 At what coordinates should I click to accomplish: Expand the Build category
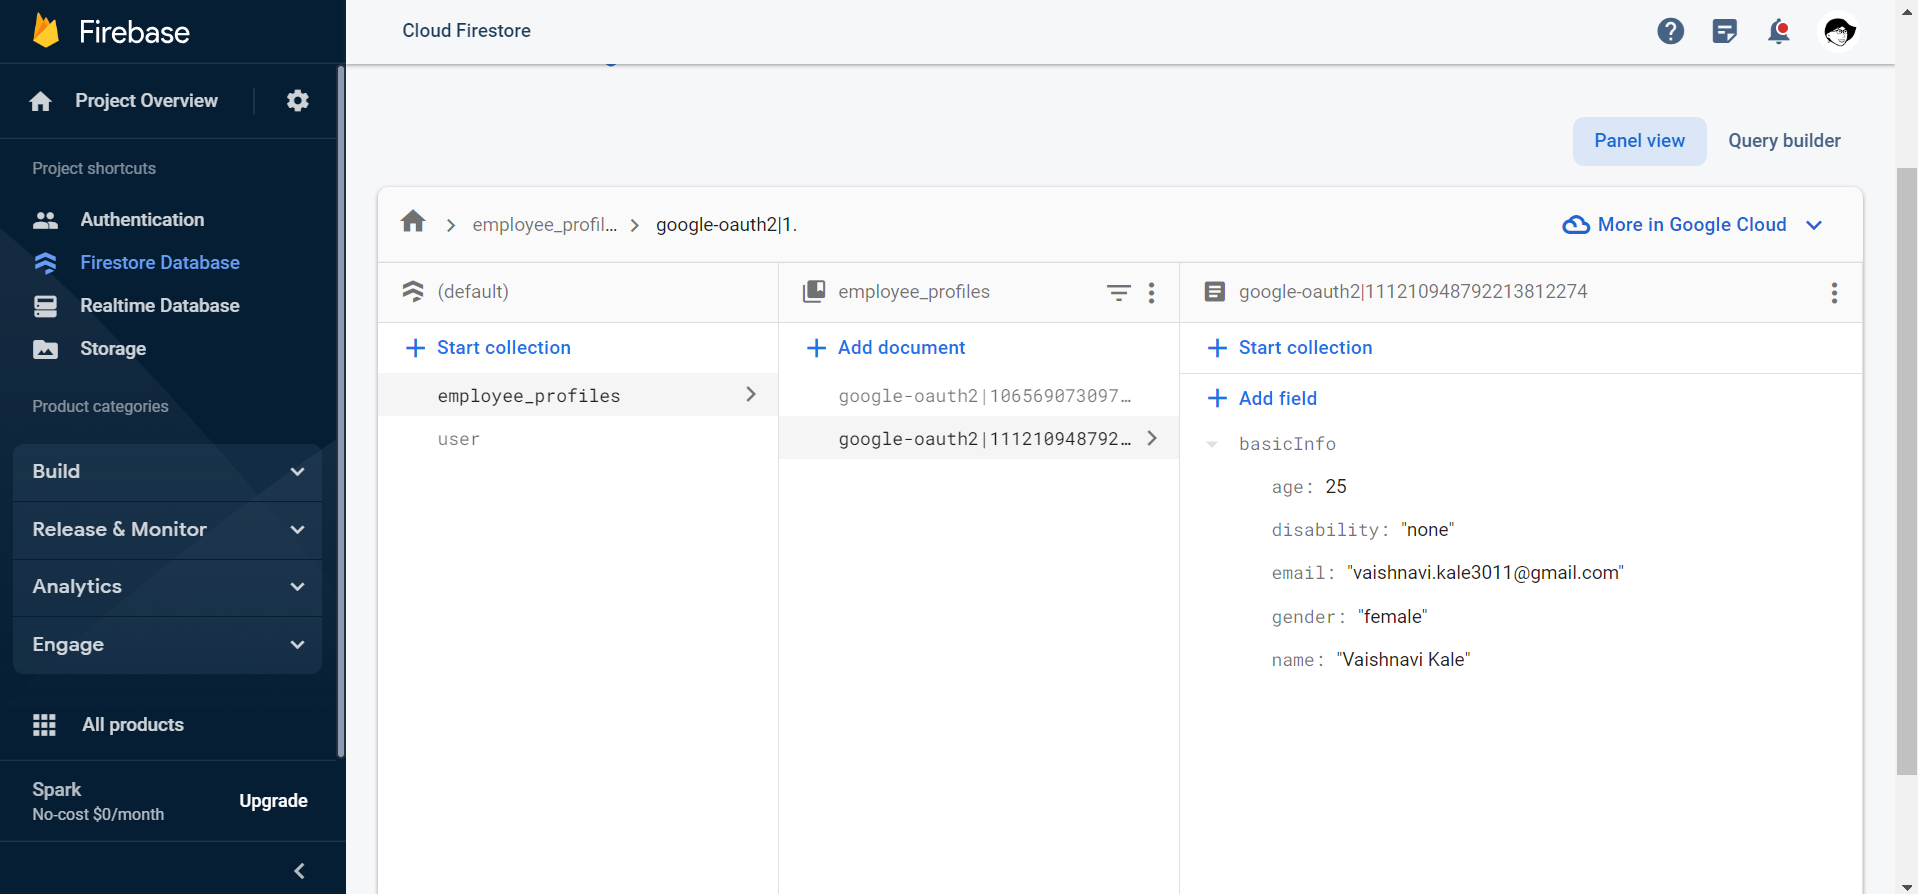(x=168, y=472)
